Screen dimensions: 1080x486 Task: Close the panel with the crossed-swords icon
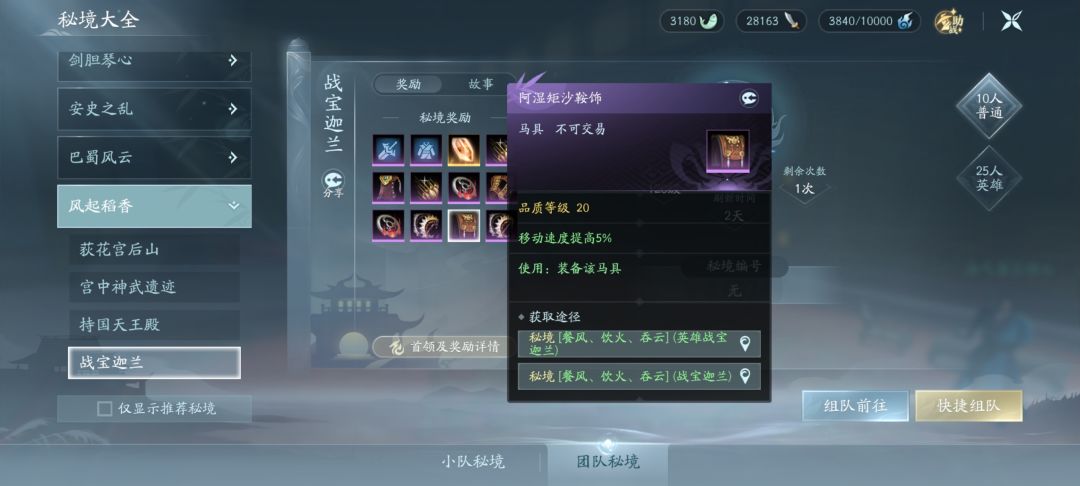tap(1012, 21)
